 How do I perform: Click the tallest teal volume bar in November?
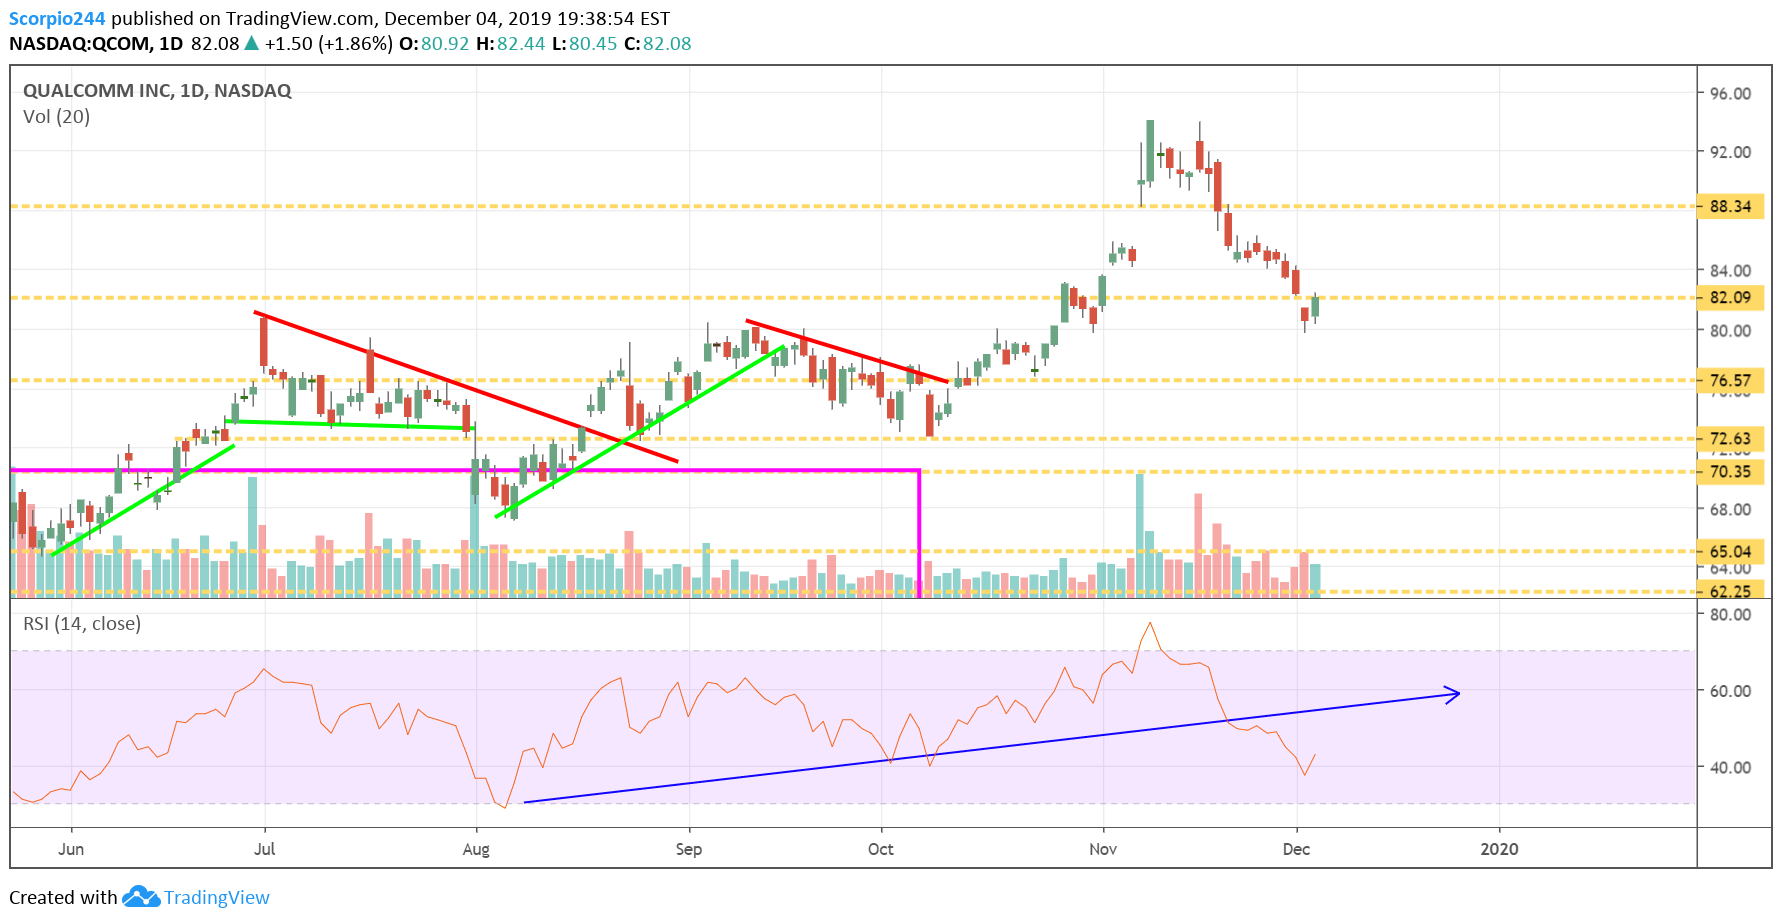1140,535
